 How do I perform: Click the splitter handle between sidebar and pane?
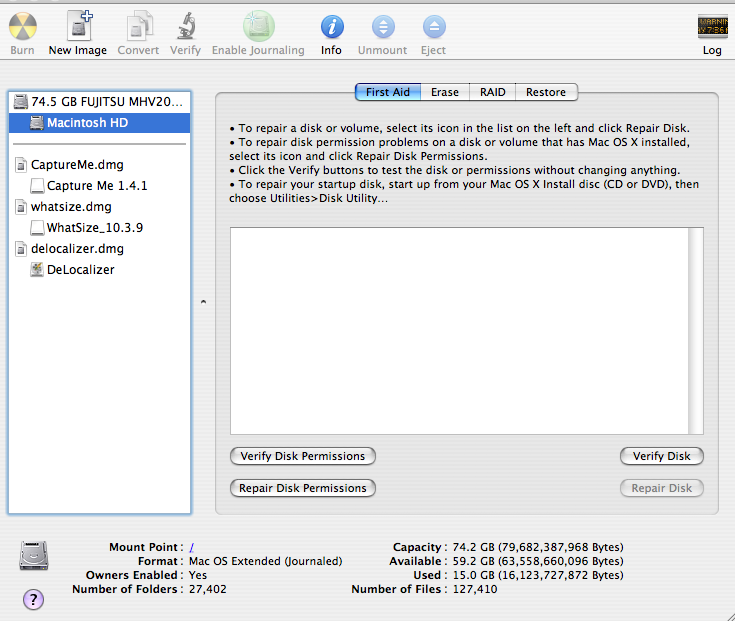pyautogui.click(x=203, y=302)
